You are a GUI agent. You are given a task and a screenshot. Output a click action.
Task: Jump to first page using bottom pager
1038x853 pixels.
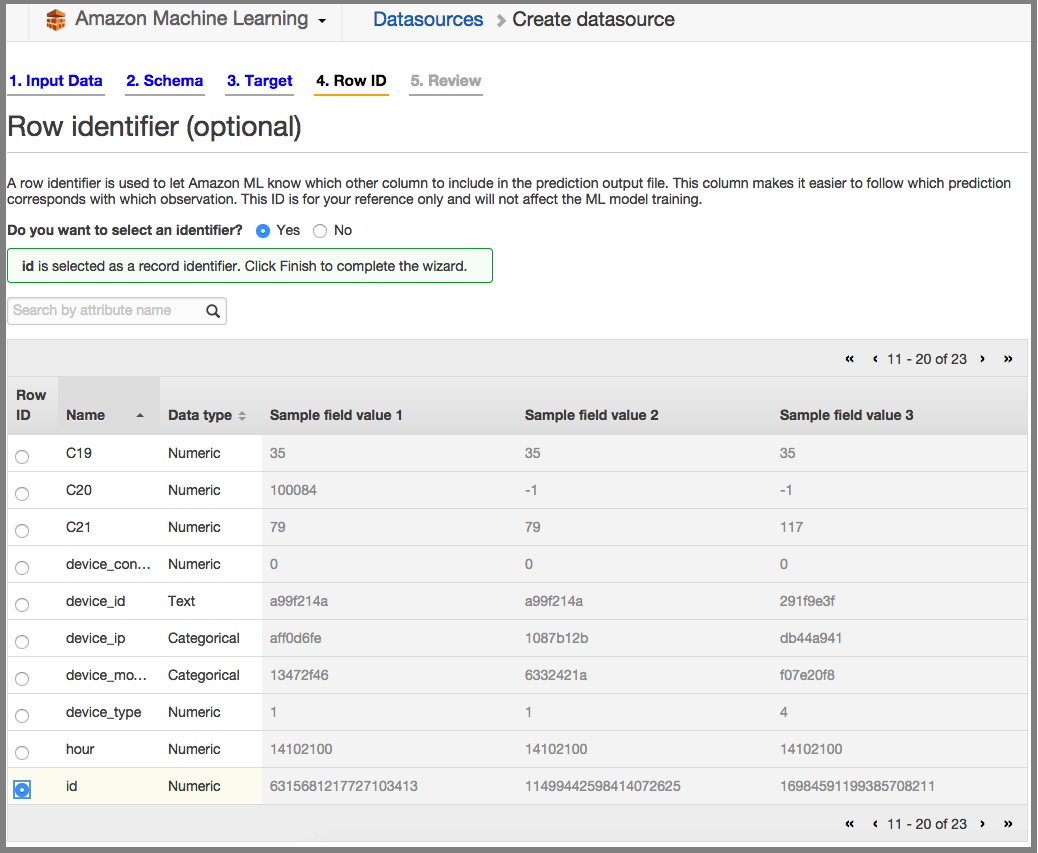click(849, 824)
